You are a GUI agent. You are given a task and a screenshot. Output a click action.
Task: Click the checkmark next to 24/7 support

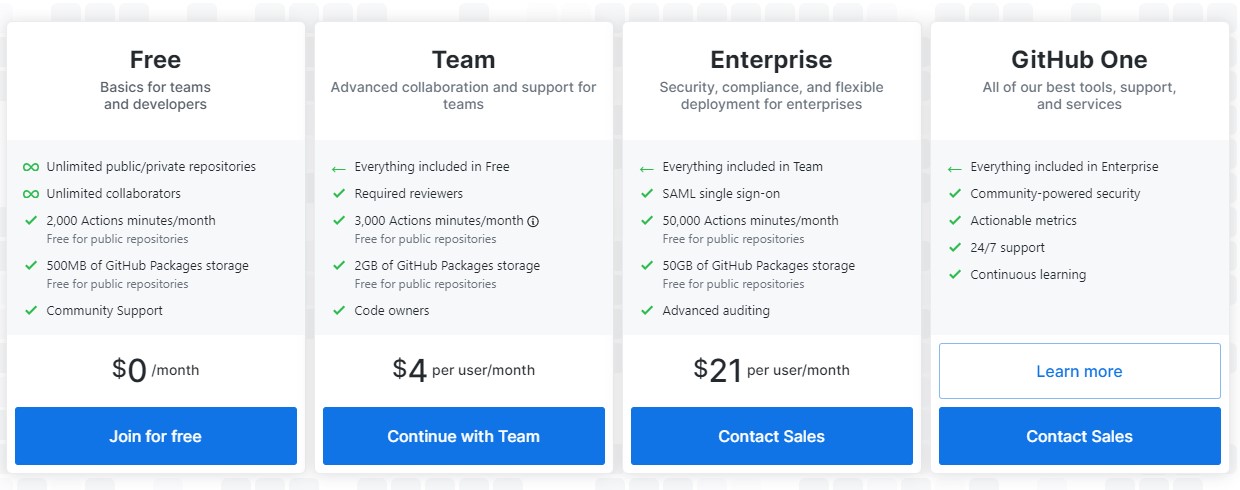[x=955, y=247]
